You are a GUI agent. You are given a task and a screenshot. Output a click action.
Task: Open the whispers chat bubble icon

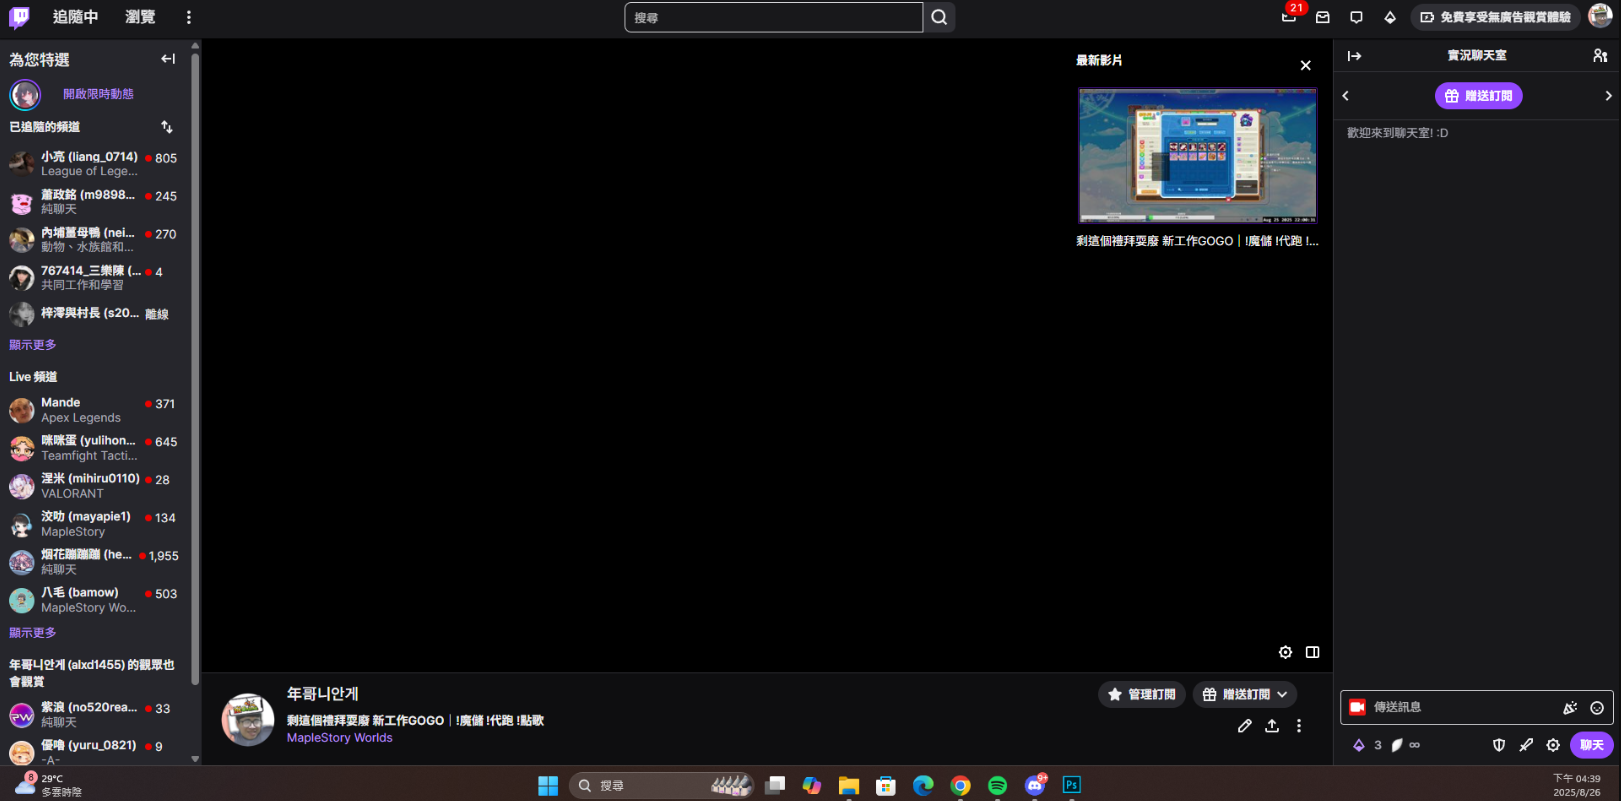(1356, 17)
